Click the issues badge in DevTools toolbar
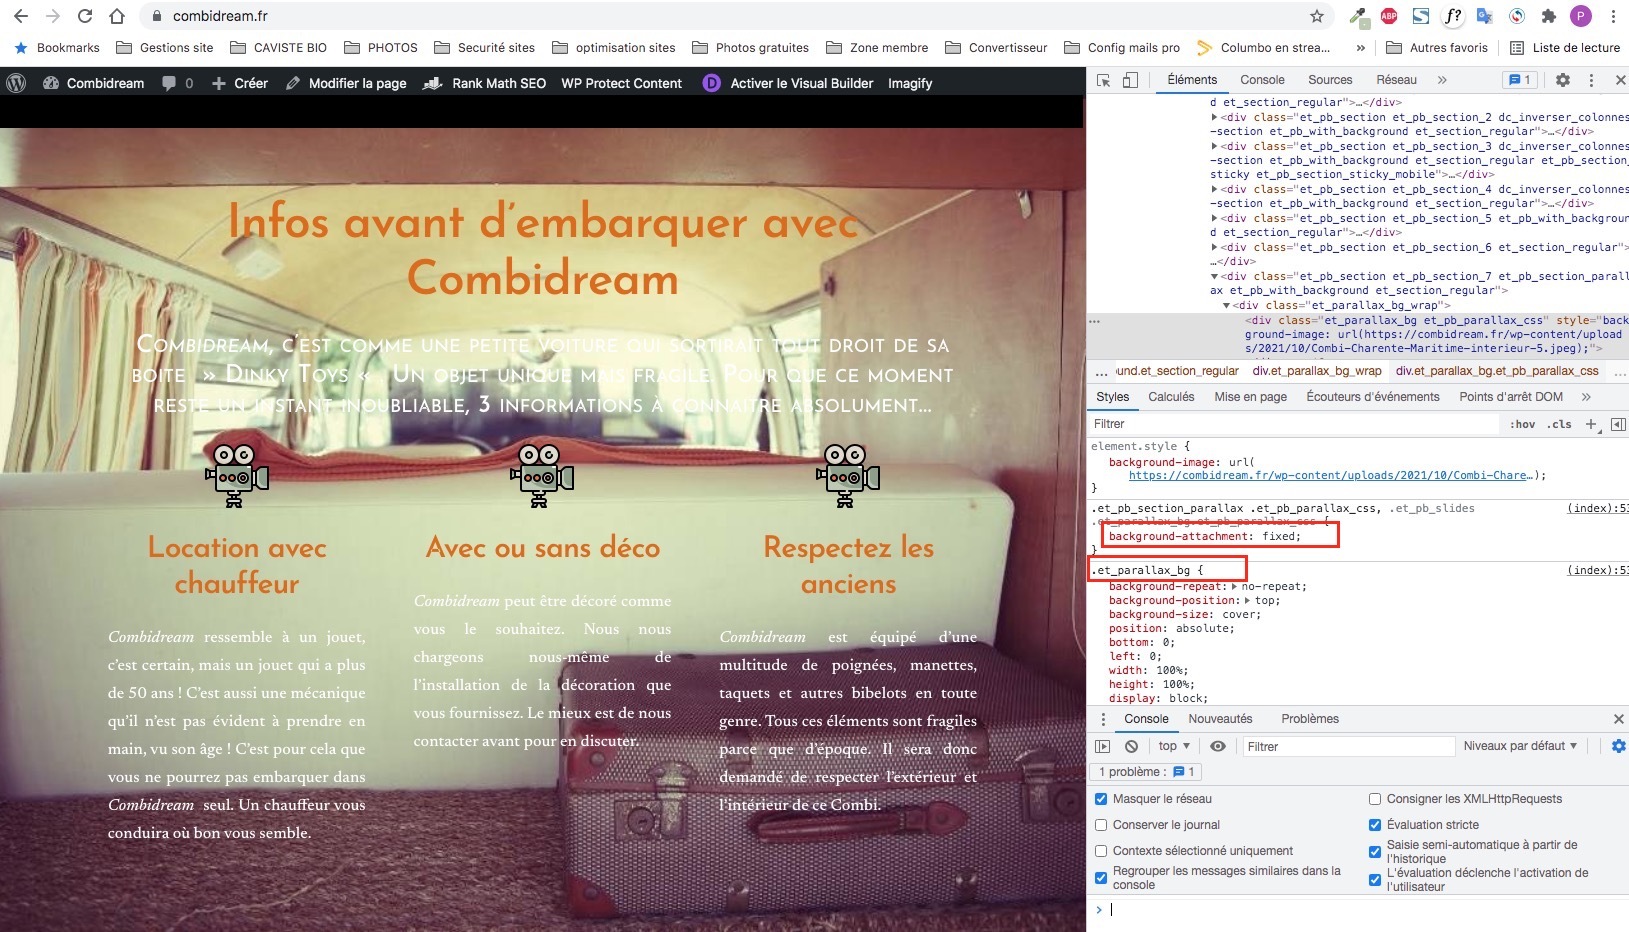1629x932 pixels. pyautogui.click(x=1518, y=80)
